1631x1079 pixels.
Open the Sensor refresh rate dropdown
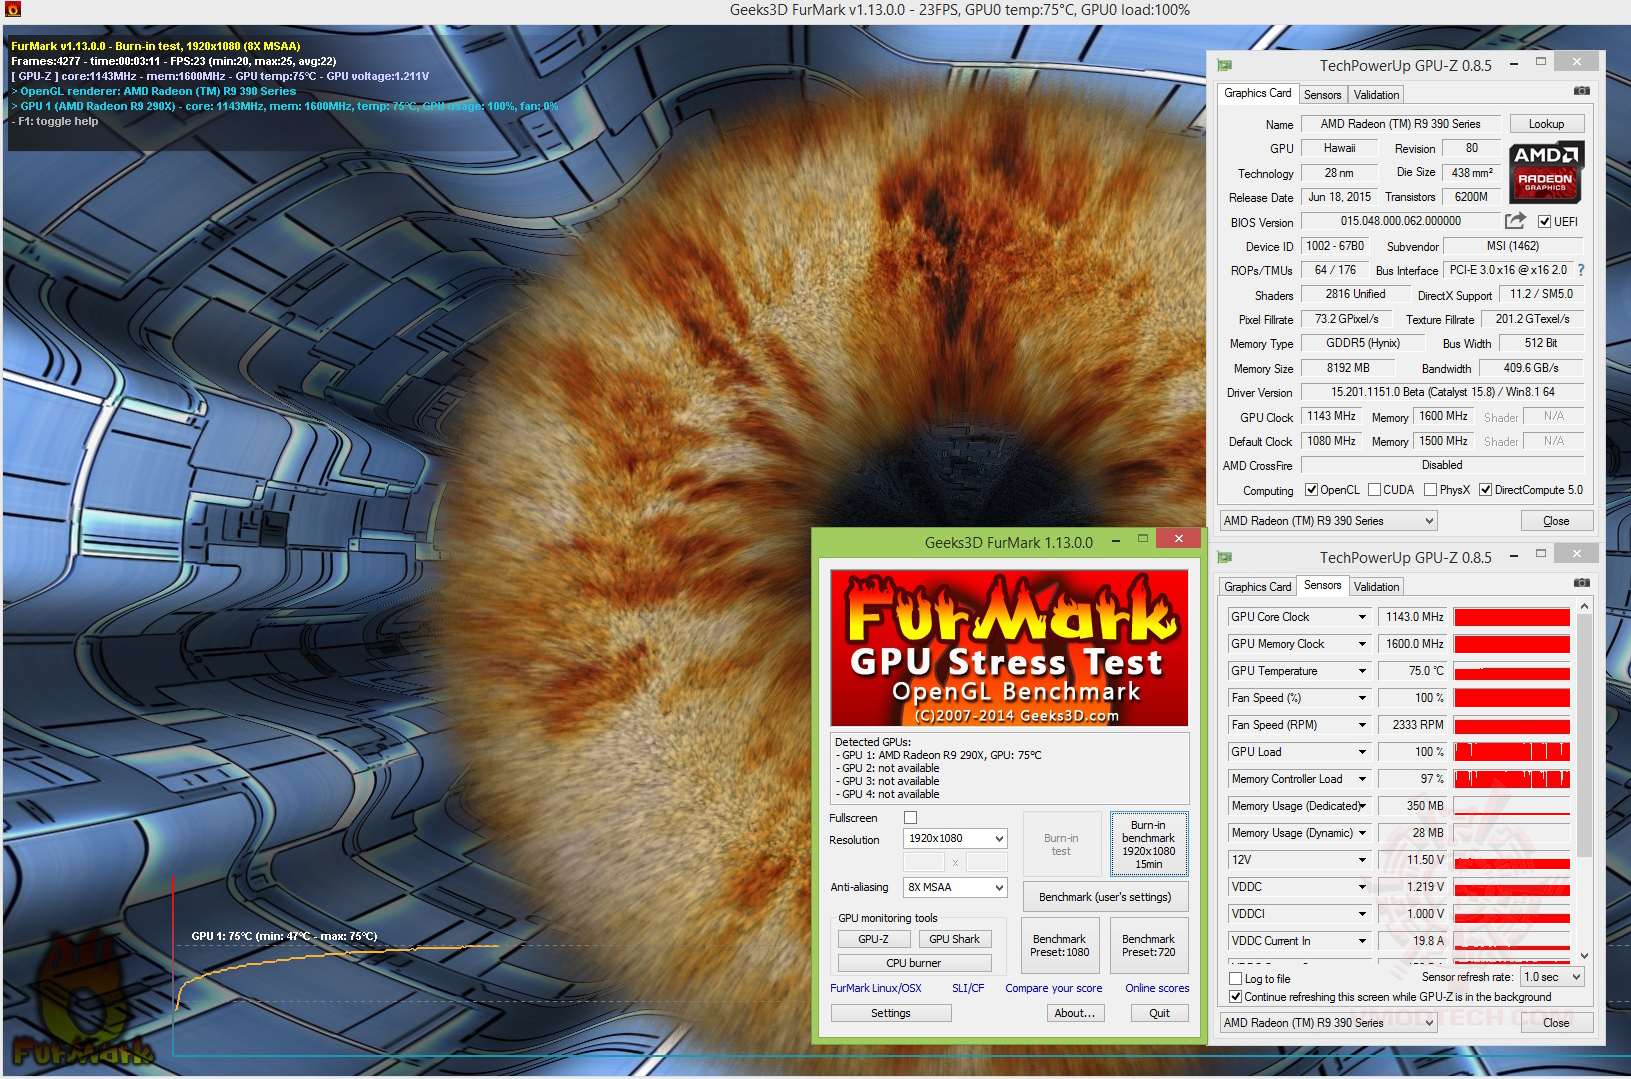(x=1552, y=977)
